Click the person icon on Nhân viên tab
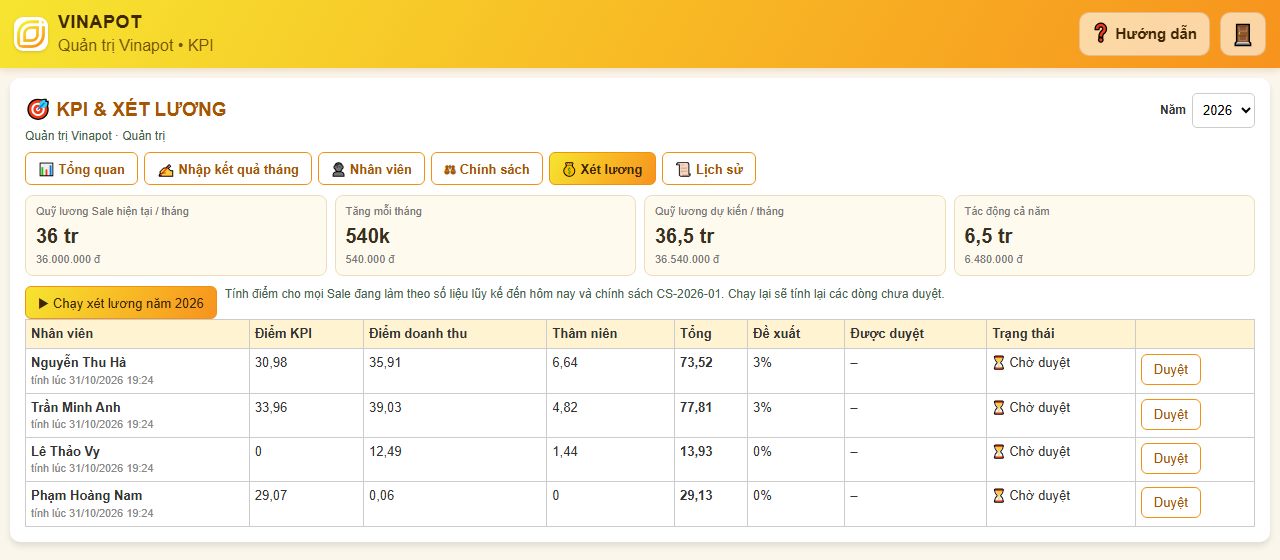This screenshot has height=560, width=1280. pyautogui.click(x=338, y=169)
